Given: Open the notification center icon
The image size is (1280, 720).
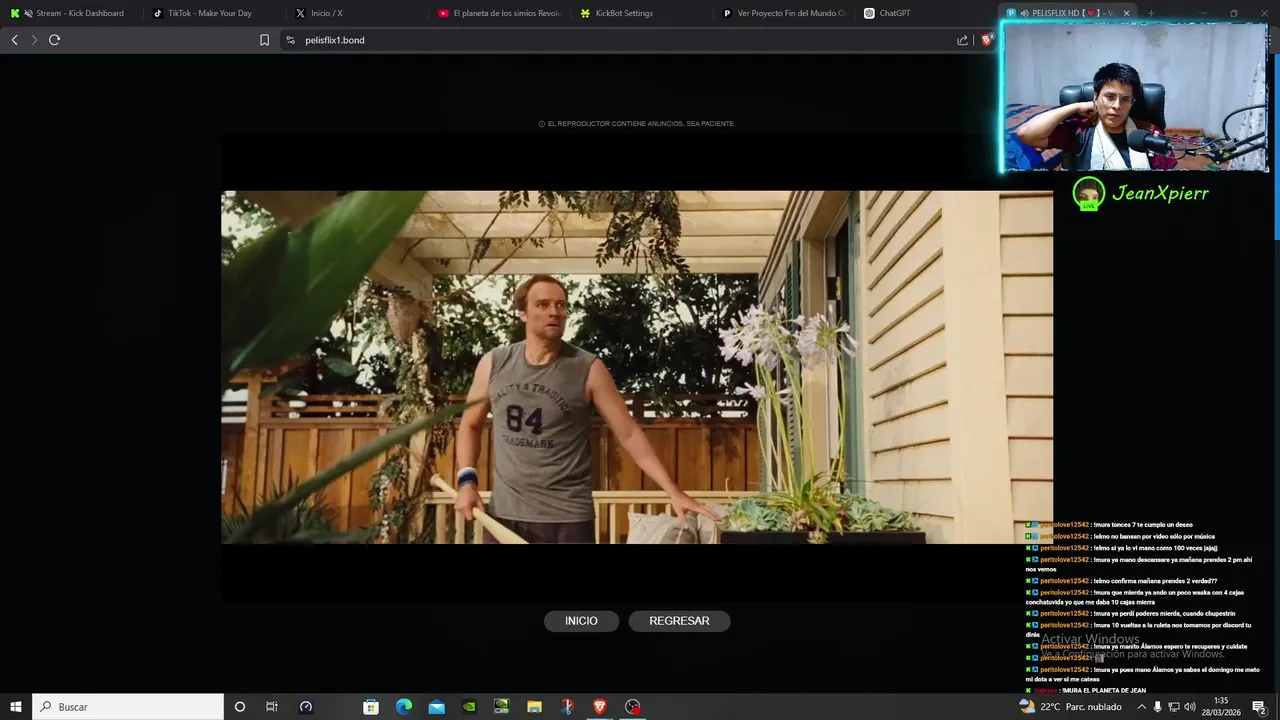Looking at the screenshot, I should pos(1259,707).
